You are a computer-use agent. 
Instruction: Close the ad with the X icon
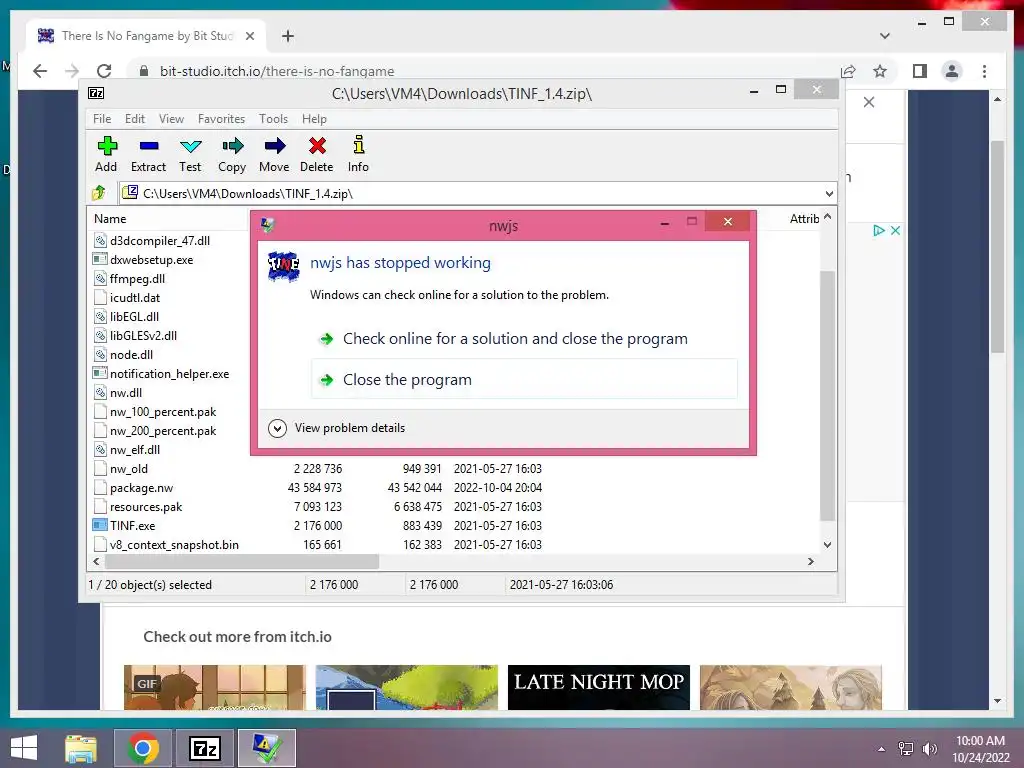click(896, 231)
